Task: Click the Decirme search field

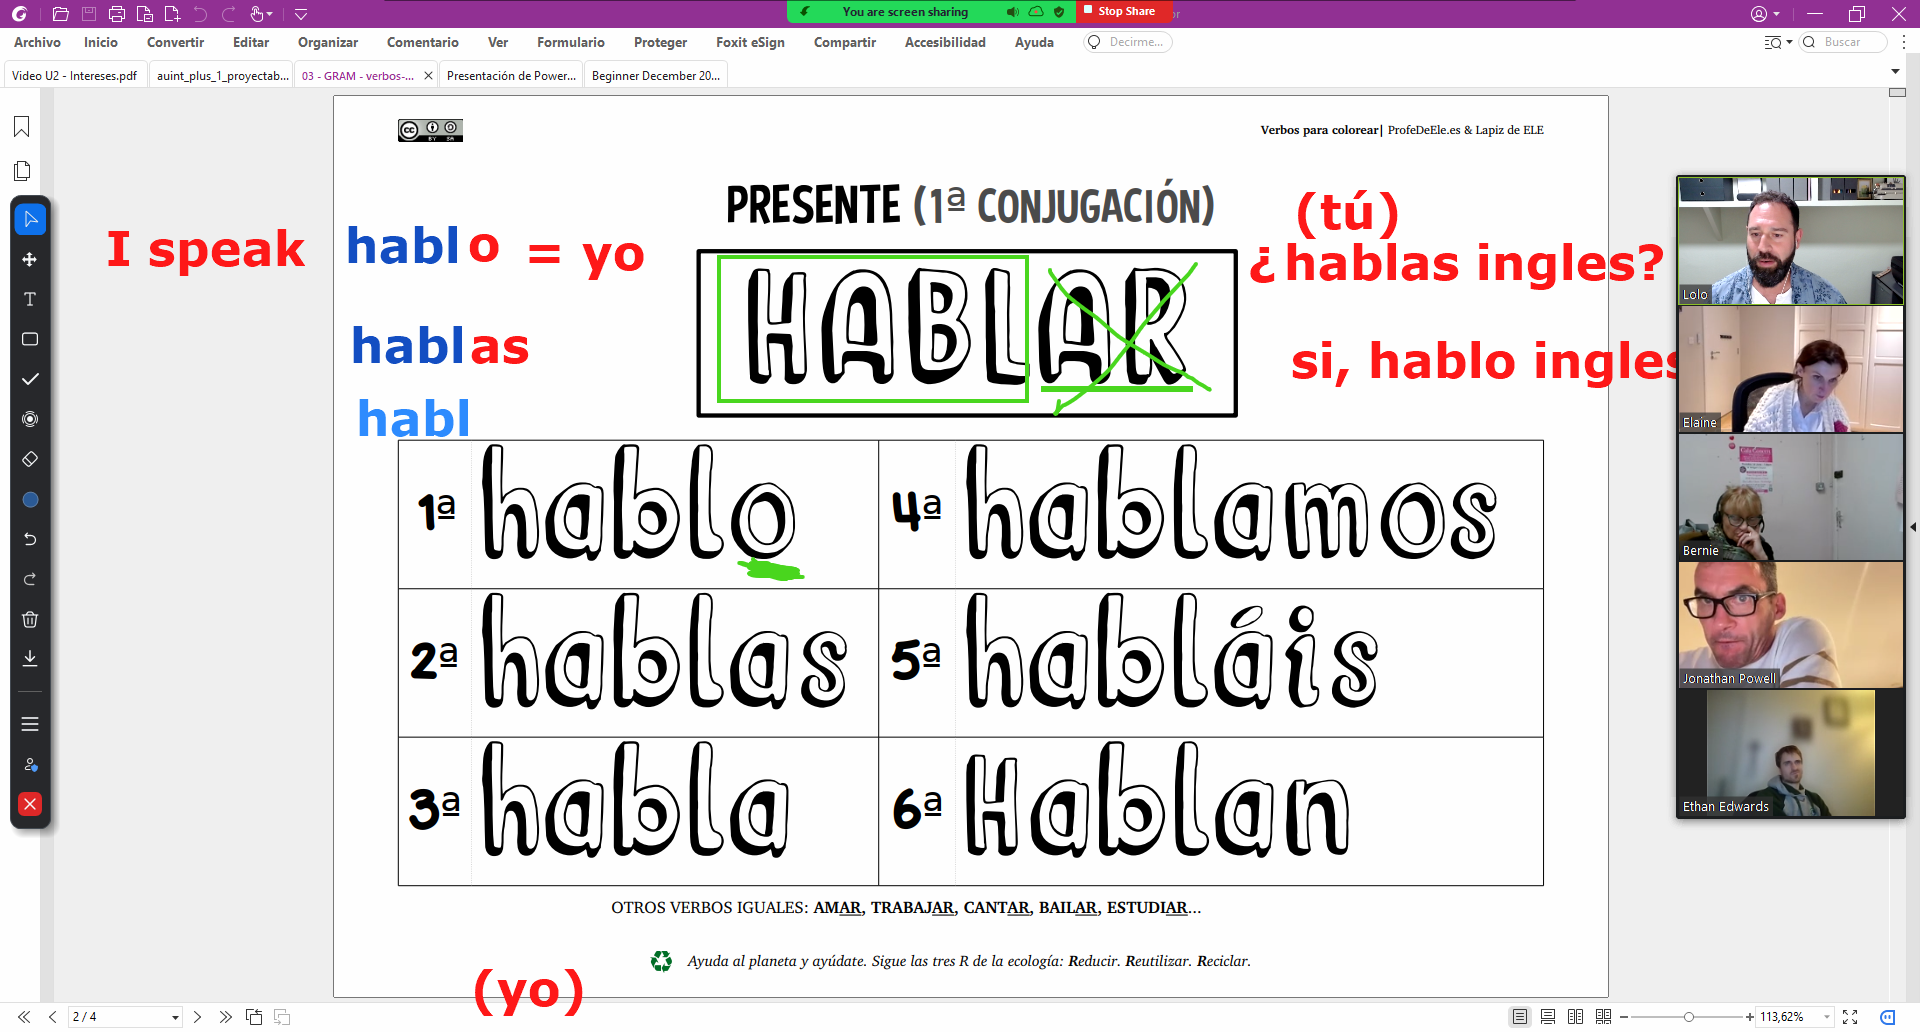Action: [1128, 42]
